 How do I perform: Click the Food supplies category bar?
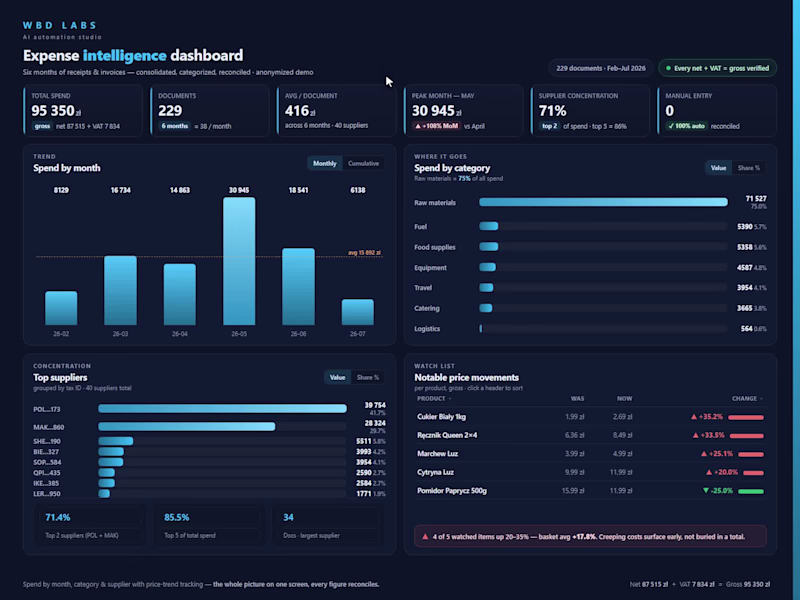pos(489,247)
